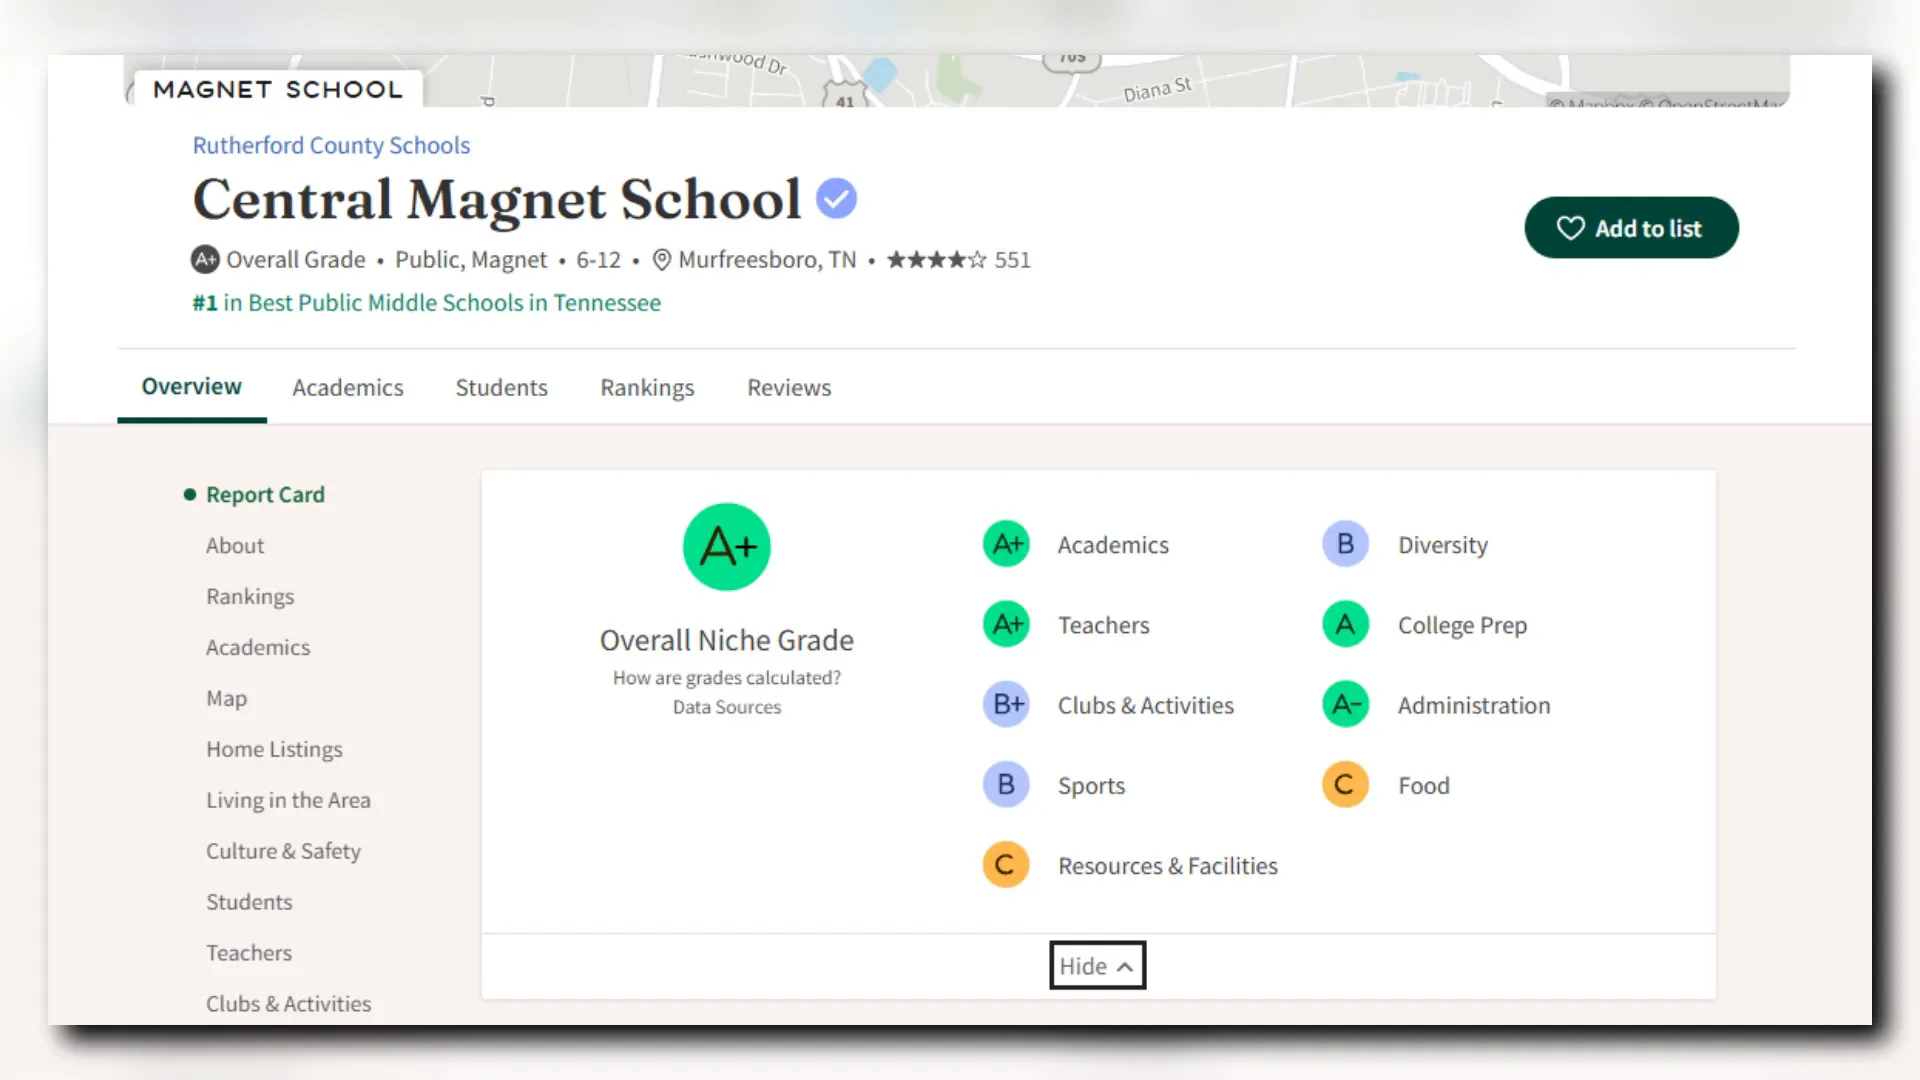Click the Teachers grade label
The width and height of the screenshot is (1920, 1080).
click(x=1104, y=625)
